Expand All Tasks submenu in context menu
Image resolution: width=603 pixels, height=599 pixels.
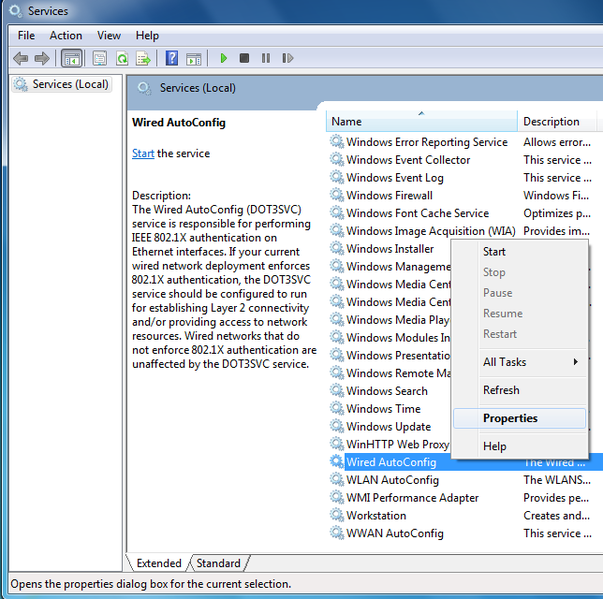[x=520, y=362]
